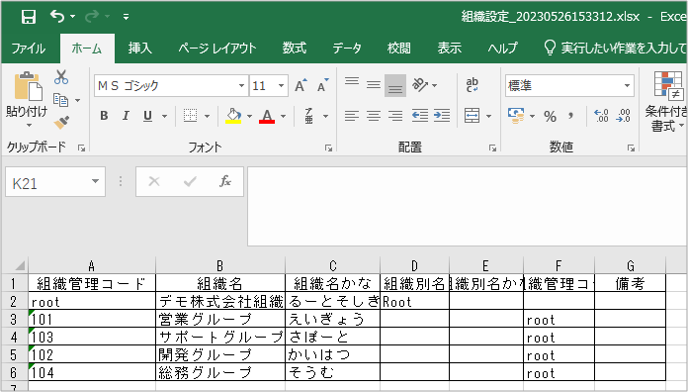Click the 実行したい作業 search box

[x=614, y=48]
